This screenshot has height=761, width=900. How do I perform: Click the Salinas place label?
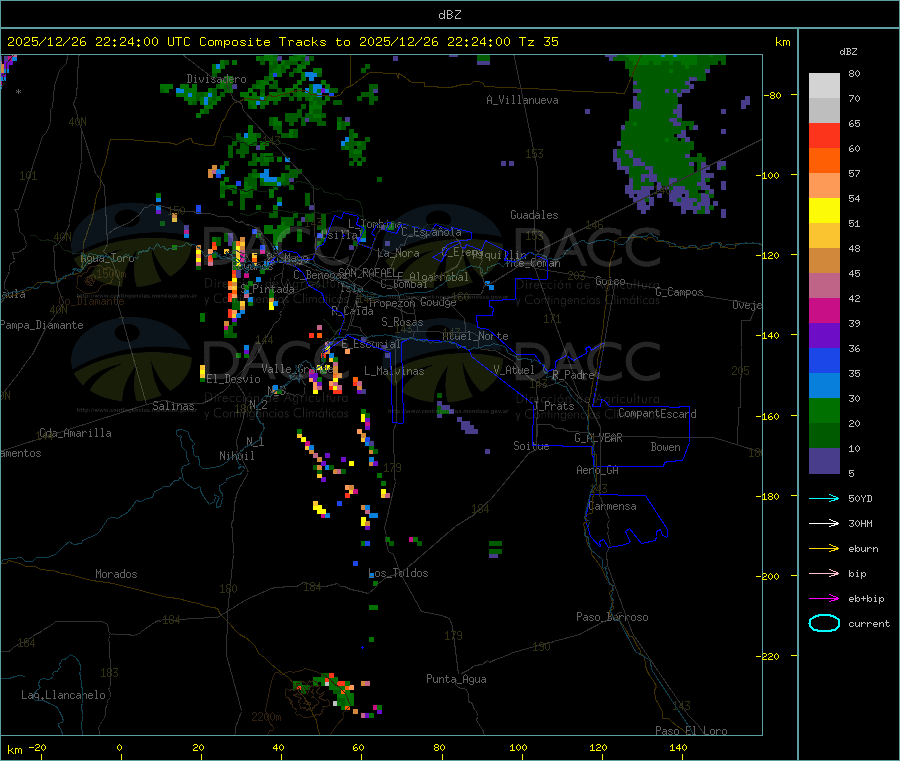[x=173, y=406]
